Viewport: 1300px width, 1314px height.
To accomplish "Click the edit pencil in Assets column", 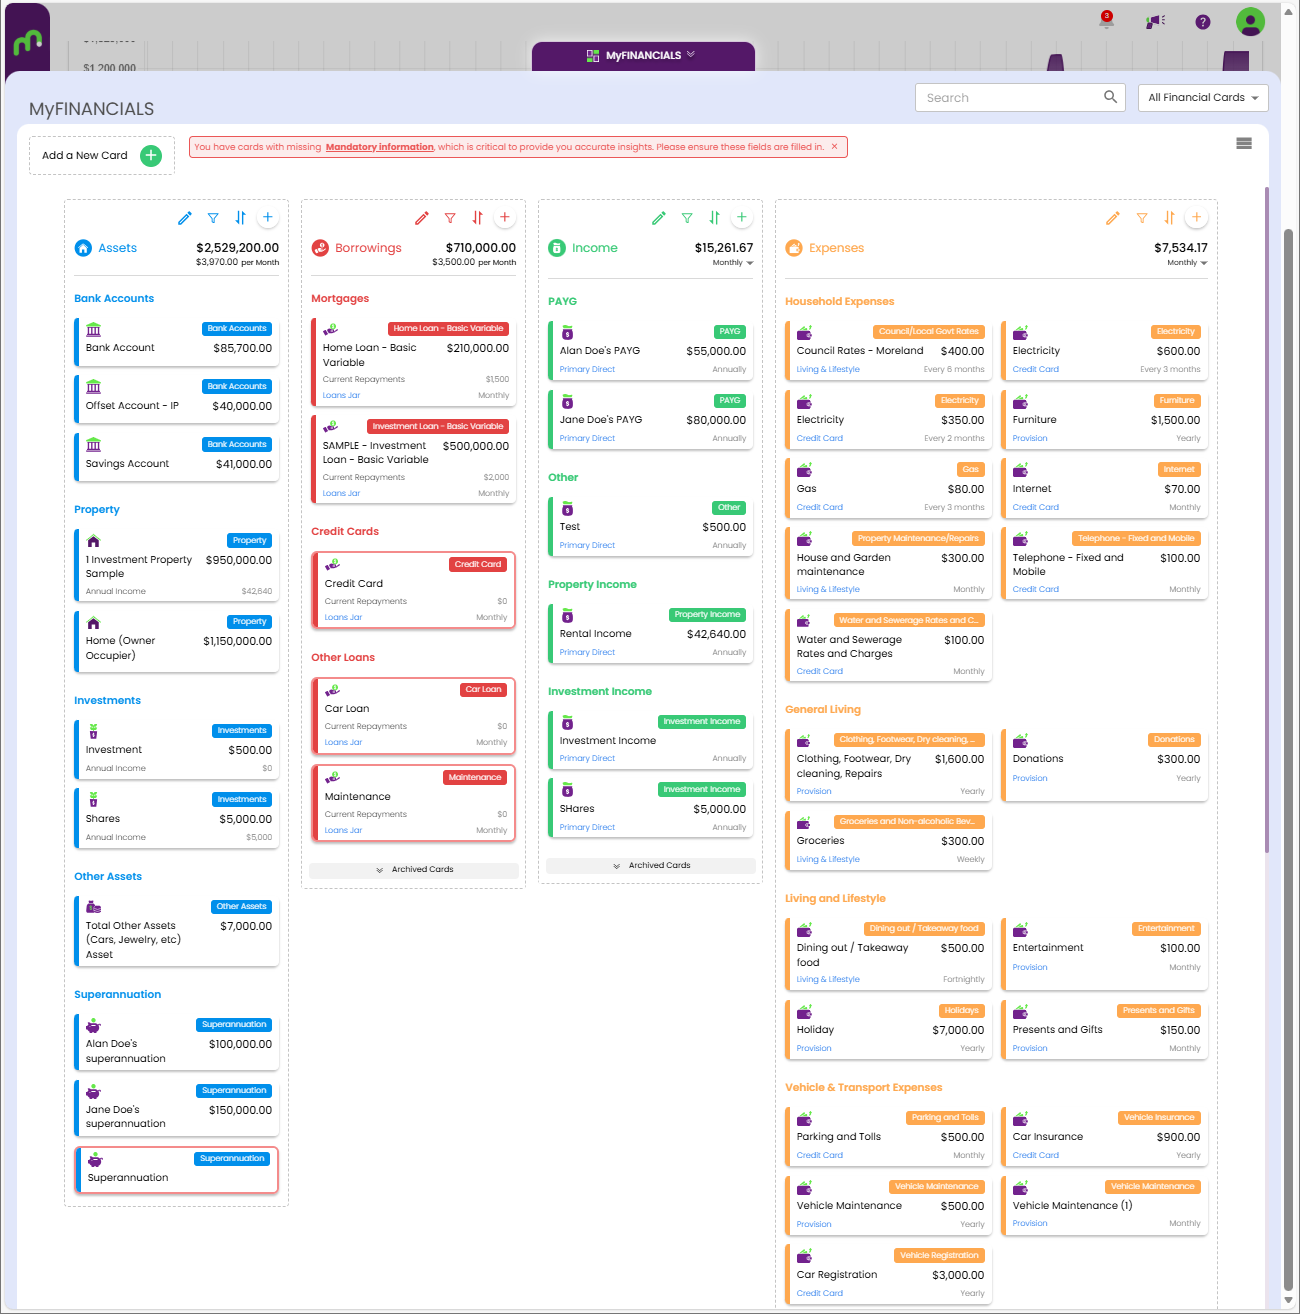I will click(x=184, y=218).
